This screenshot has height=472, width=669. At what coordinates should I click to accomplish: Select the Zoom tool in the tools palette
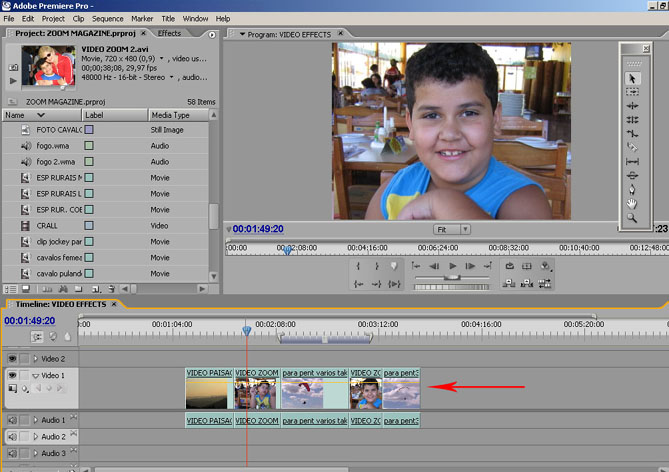(x=632, y=217)
